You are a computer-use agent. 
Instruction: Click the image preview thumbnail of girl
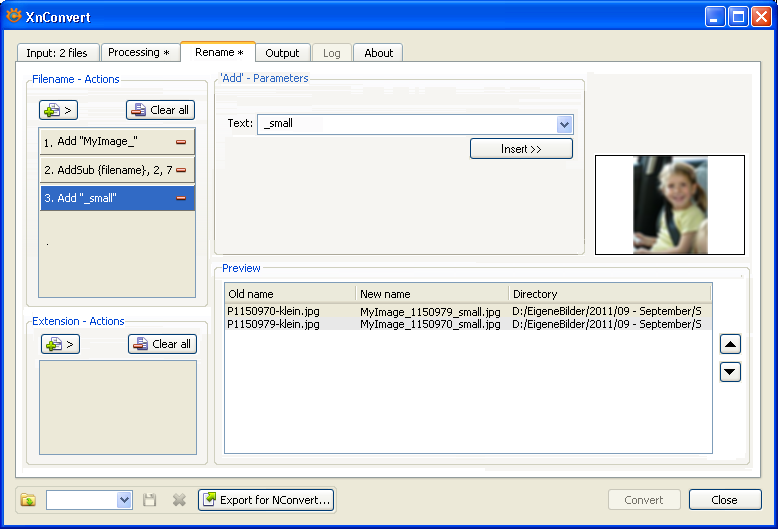point(670,205)
